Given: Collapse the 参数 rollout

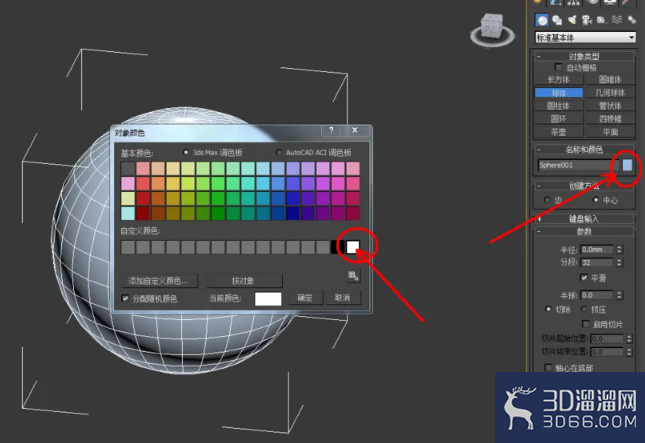Looking at the screenshot, I should [x=584, y=232].
